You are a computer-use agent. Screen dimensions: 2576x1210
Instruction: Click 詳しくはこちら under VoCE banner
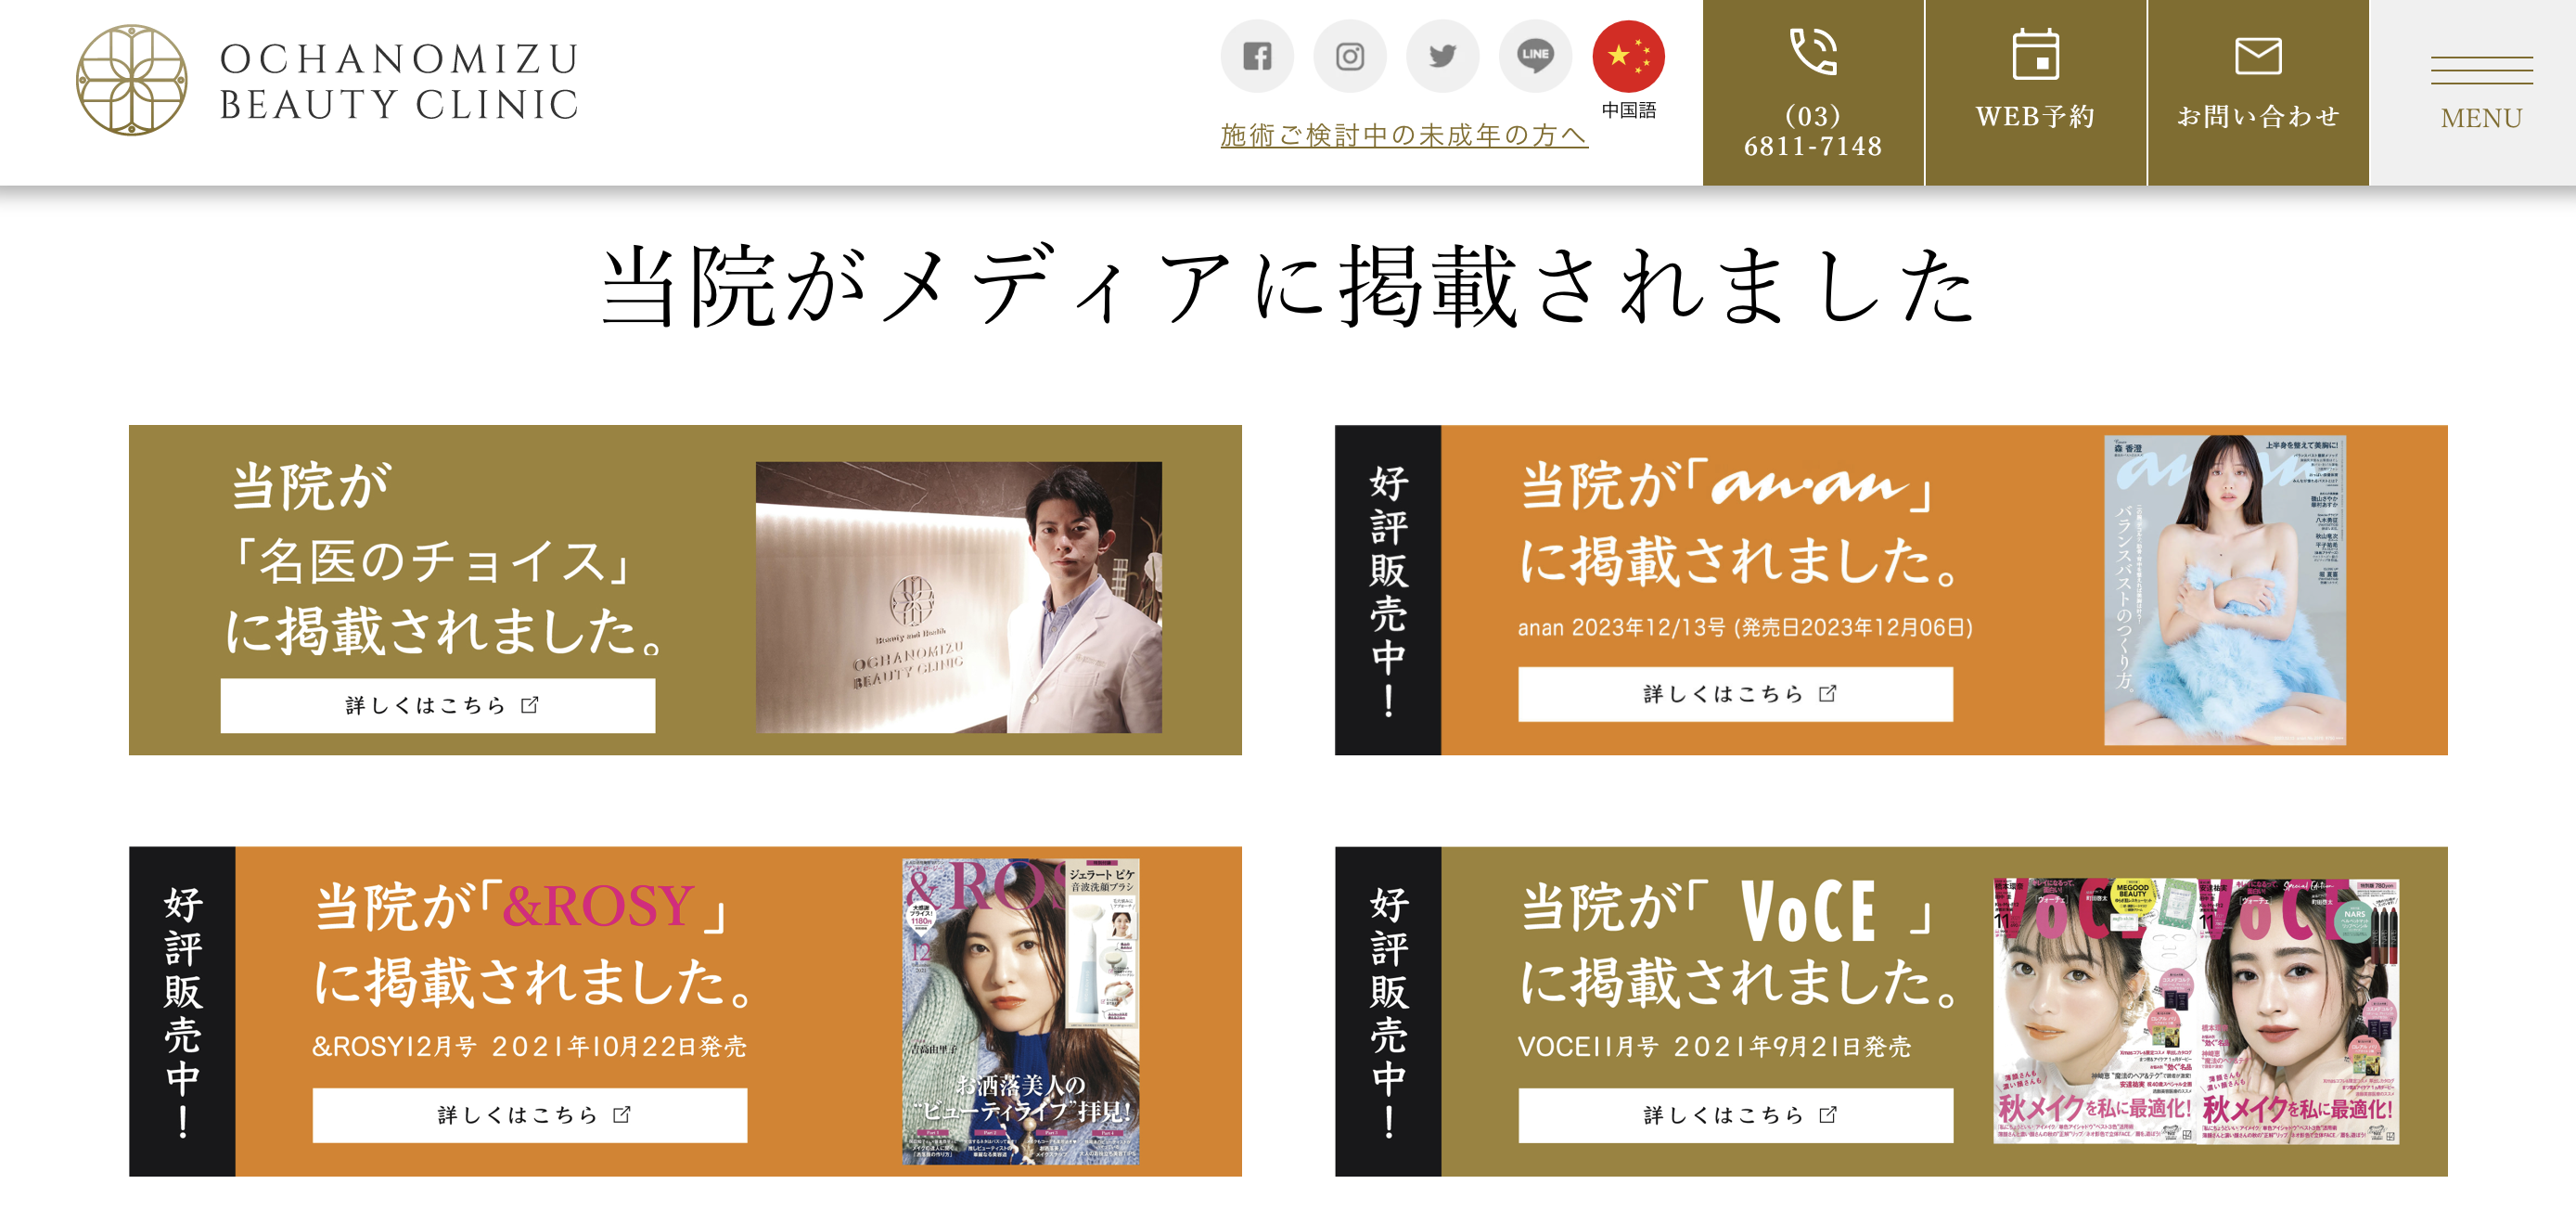click(1735, 1115)
